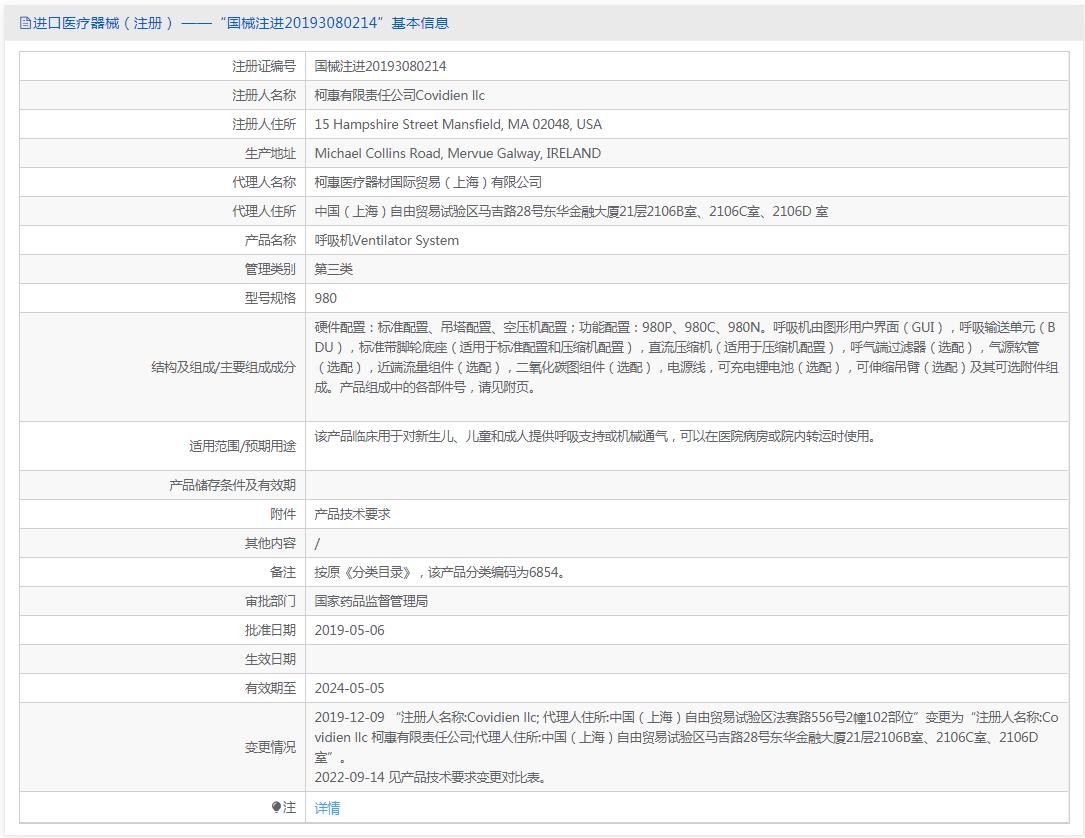Click the 生产地址 label
This screenshot has width=1085, height=838.
point(270,154)
